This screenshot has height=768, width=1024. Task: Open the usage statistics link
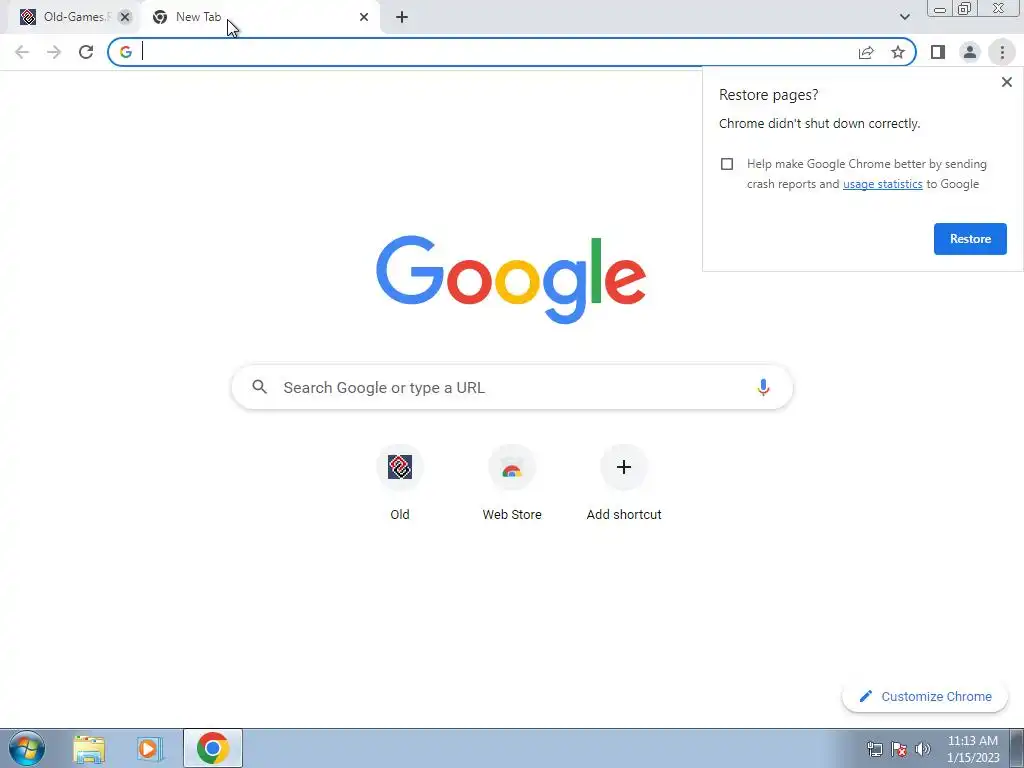pos(882,184)
